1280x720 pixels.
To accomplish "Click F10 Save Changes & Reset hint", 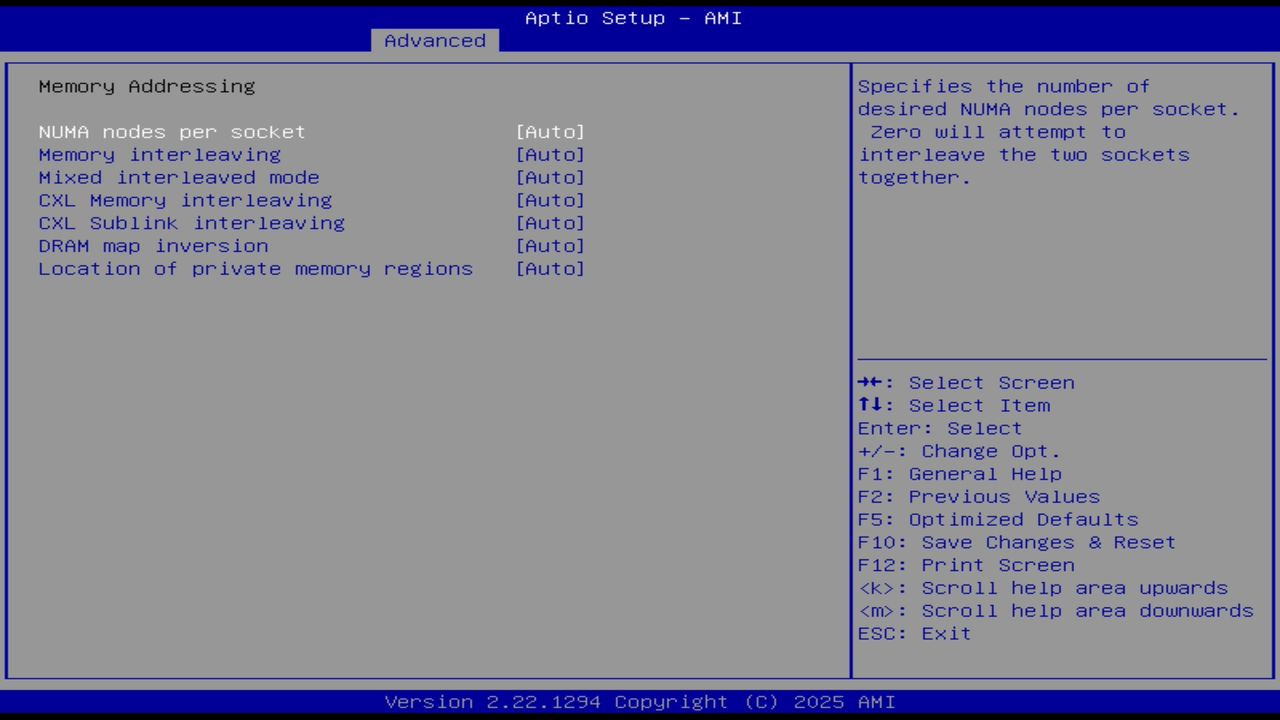I will (x=1016, y=541).
